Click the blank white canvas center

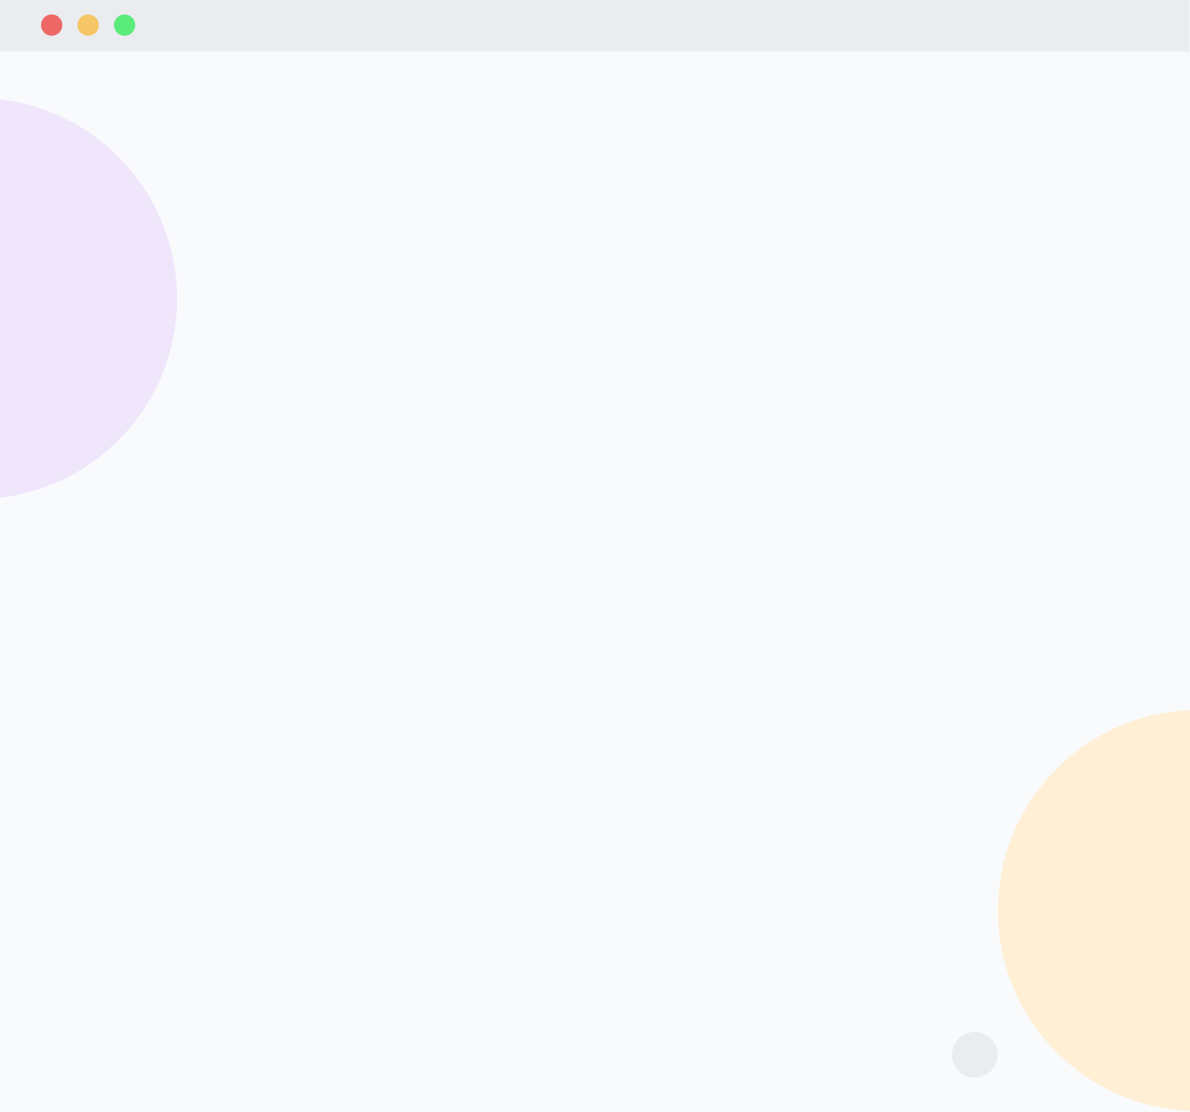pos(595,581)
